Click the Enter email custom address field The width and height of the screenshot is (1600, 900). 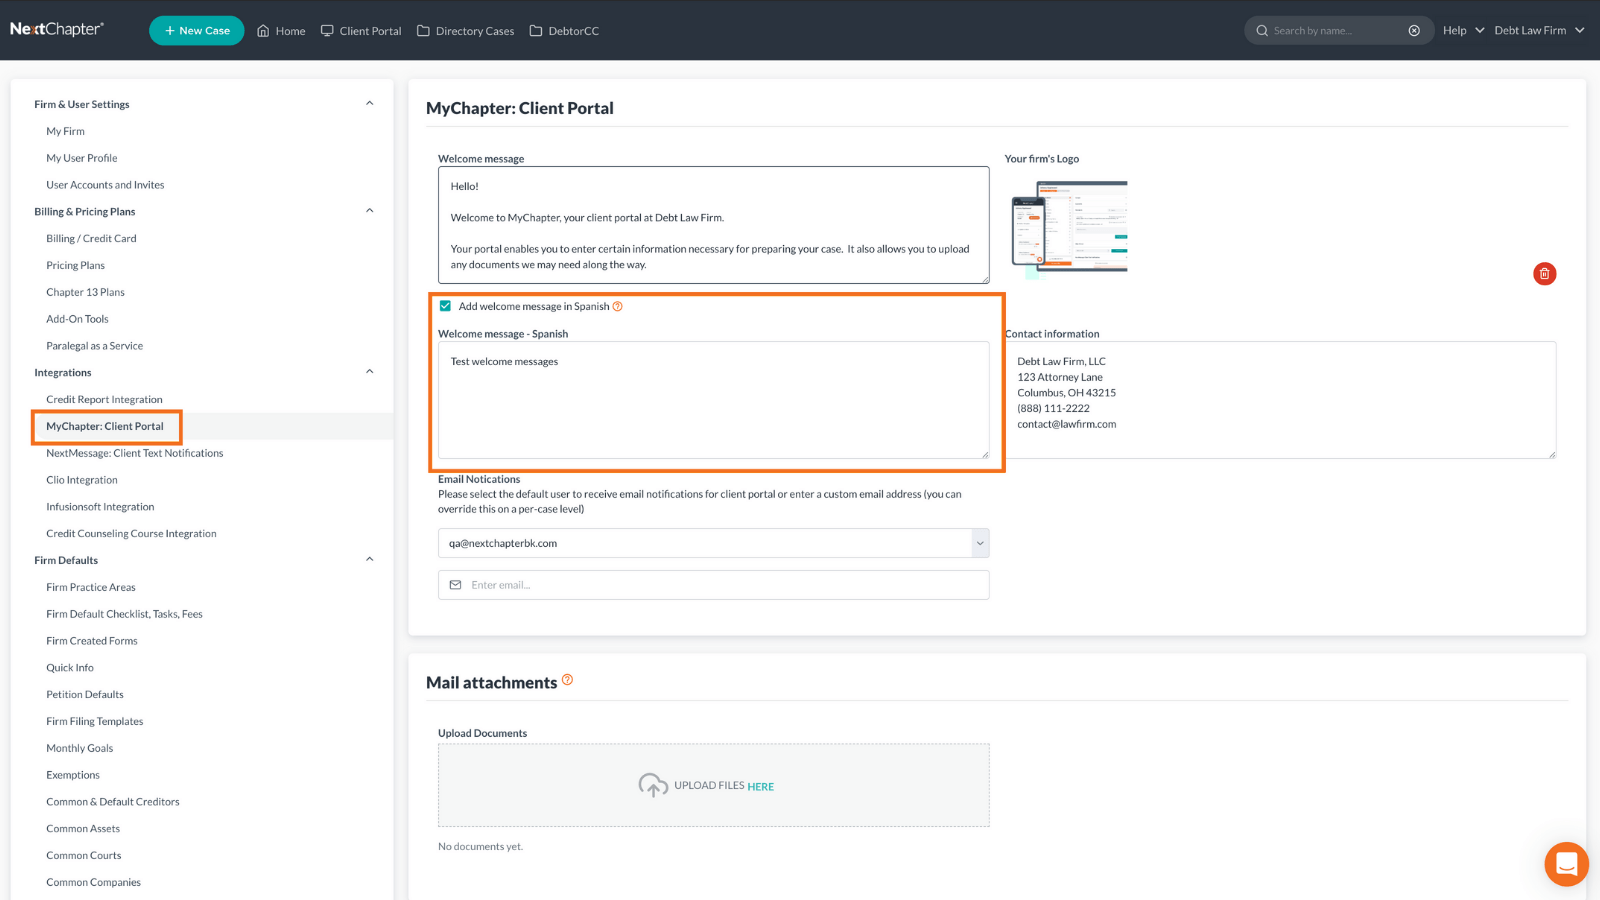(x=714, y=585)
